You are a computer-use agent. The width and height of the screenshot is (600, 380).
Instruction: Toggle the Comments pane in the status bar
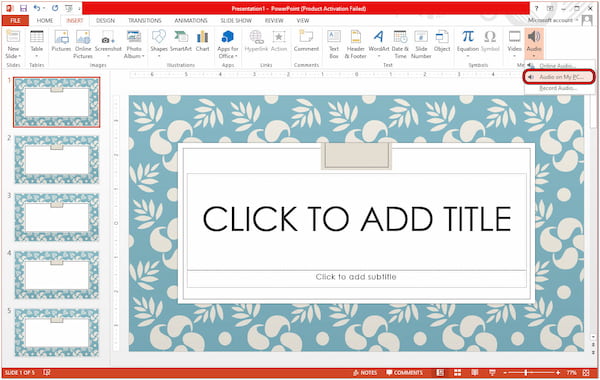pos(404,373)
